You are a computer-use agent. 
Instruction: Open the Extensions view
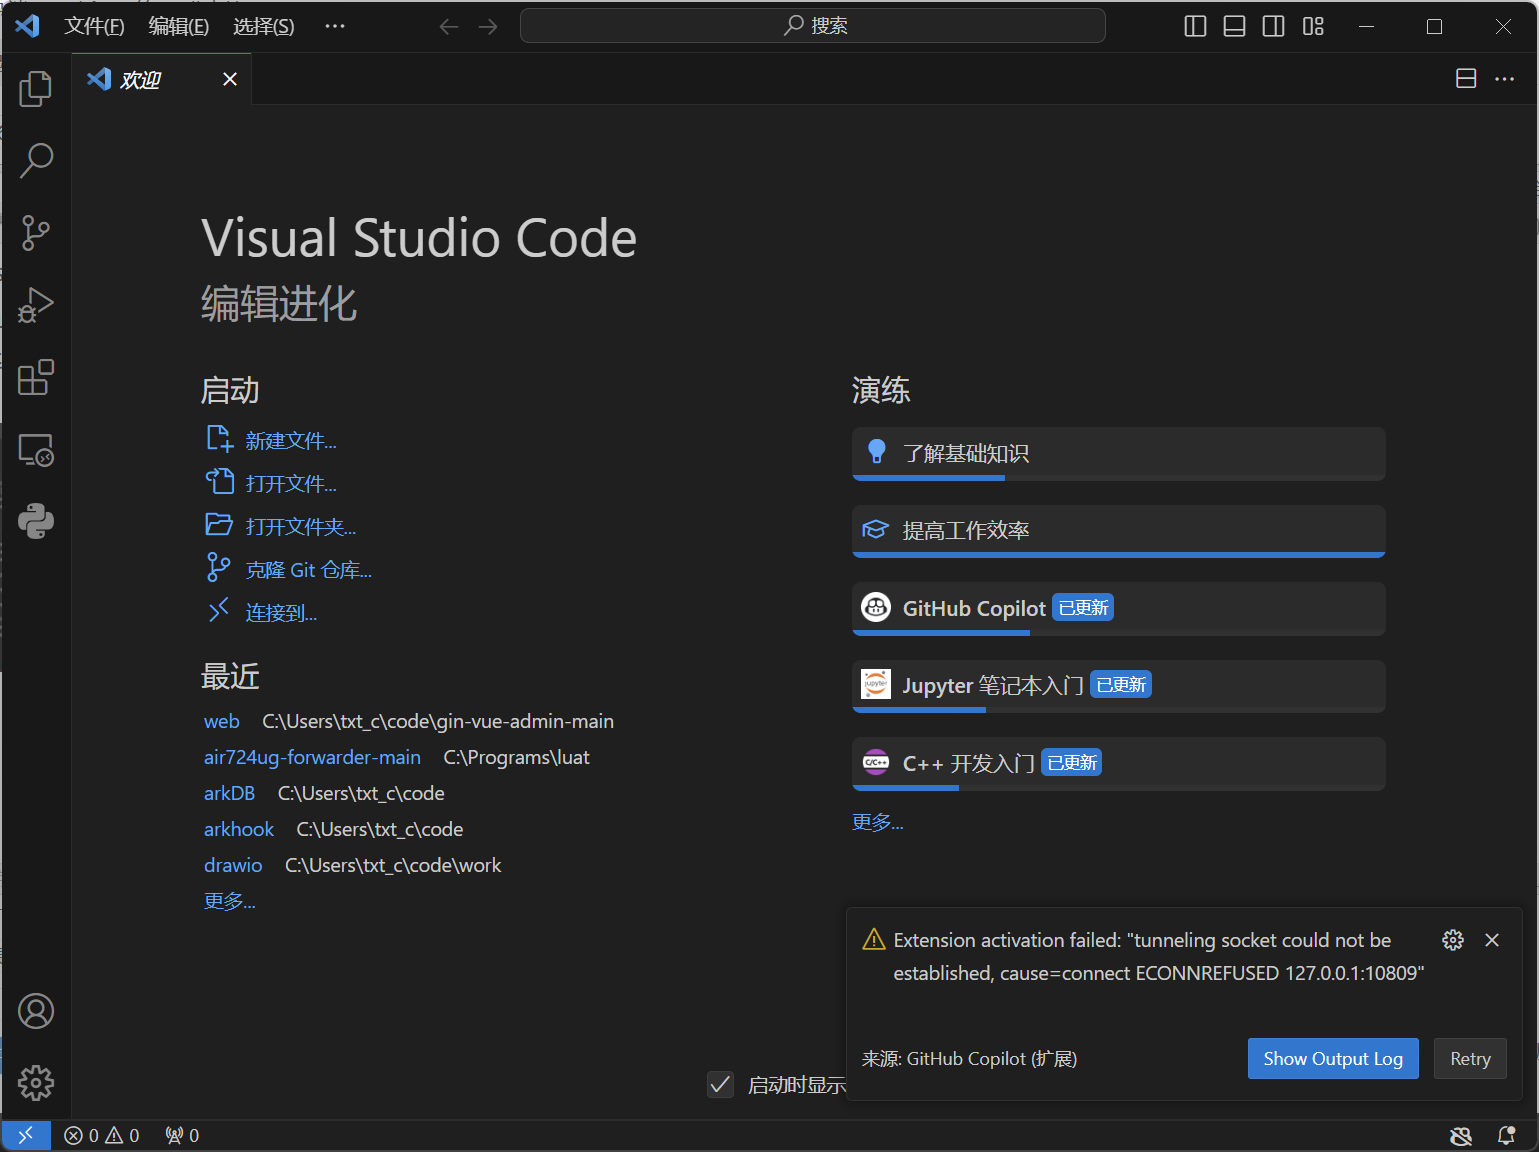pos(36,377)
